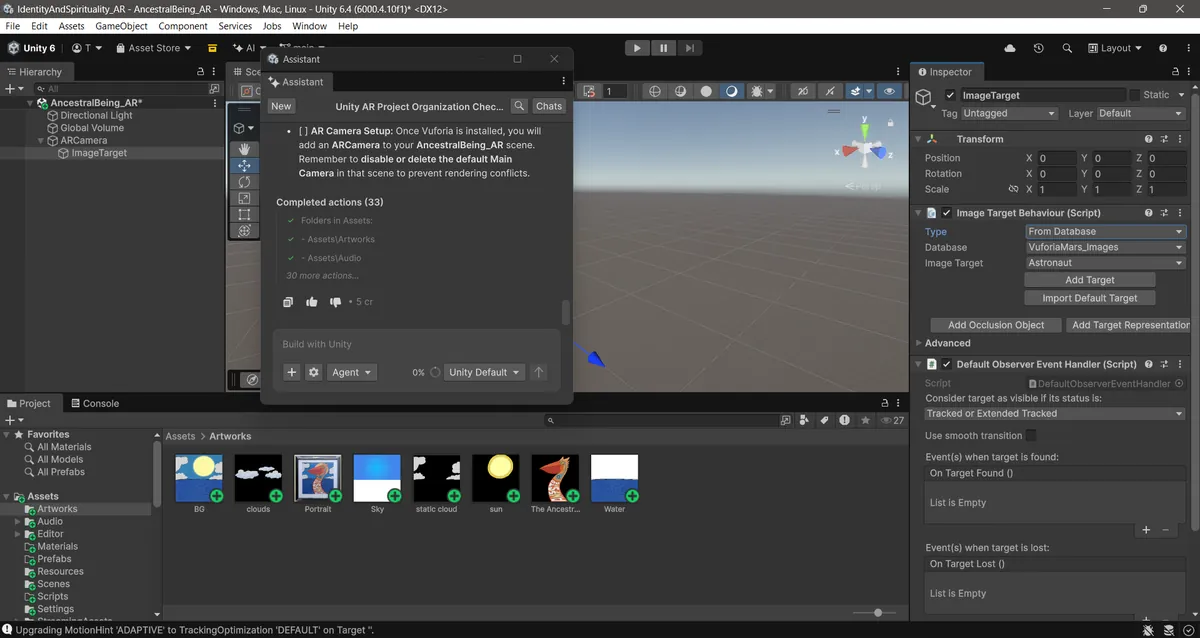The height and width of the screenshot is (638, 1200).
Task: Give thumbs up to Assistant response
Action: (312, 302)
